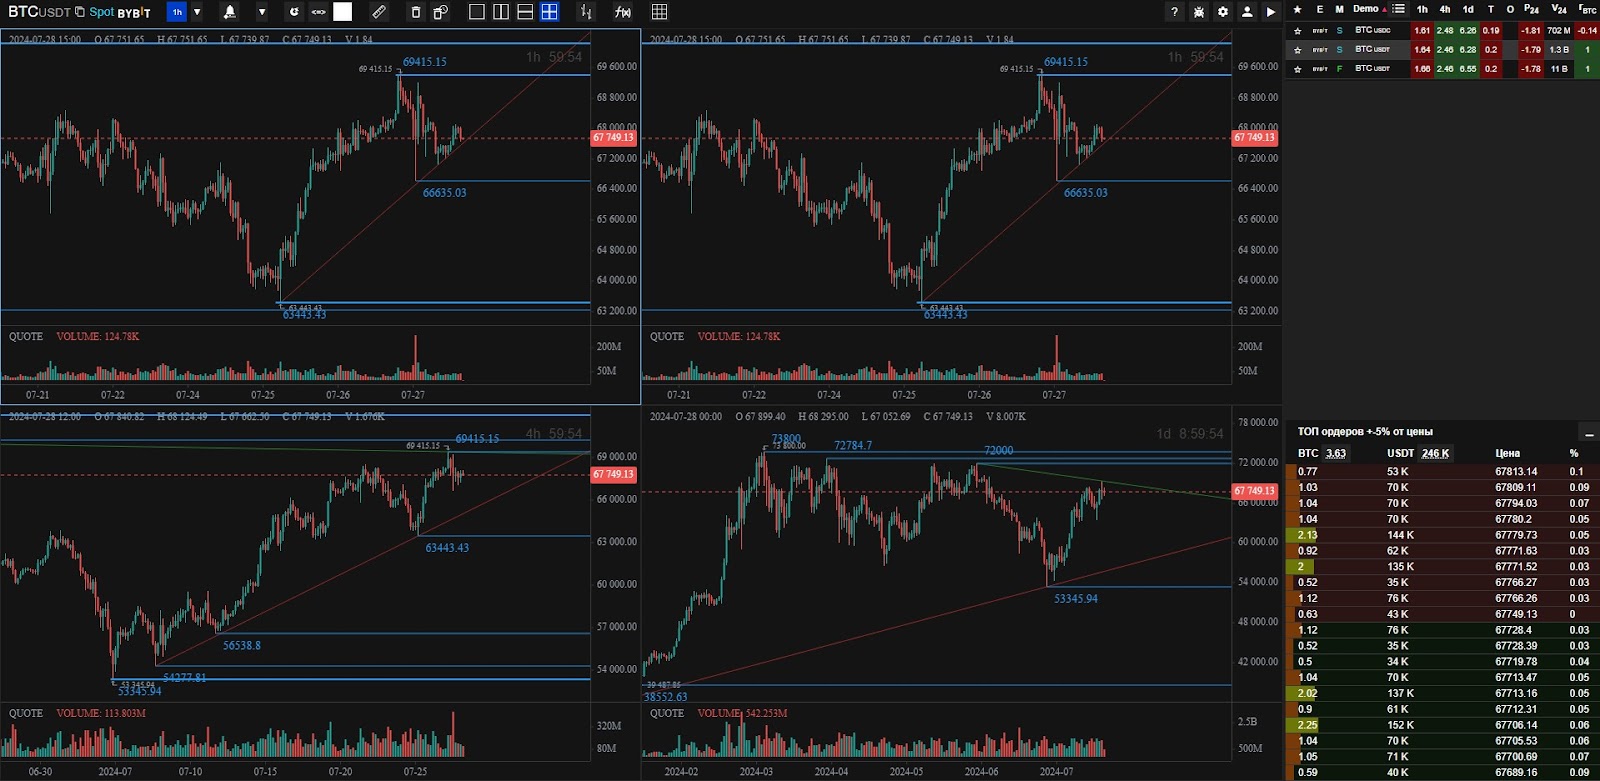Click order row with price 67771.52

pos(1443,567)
